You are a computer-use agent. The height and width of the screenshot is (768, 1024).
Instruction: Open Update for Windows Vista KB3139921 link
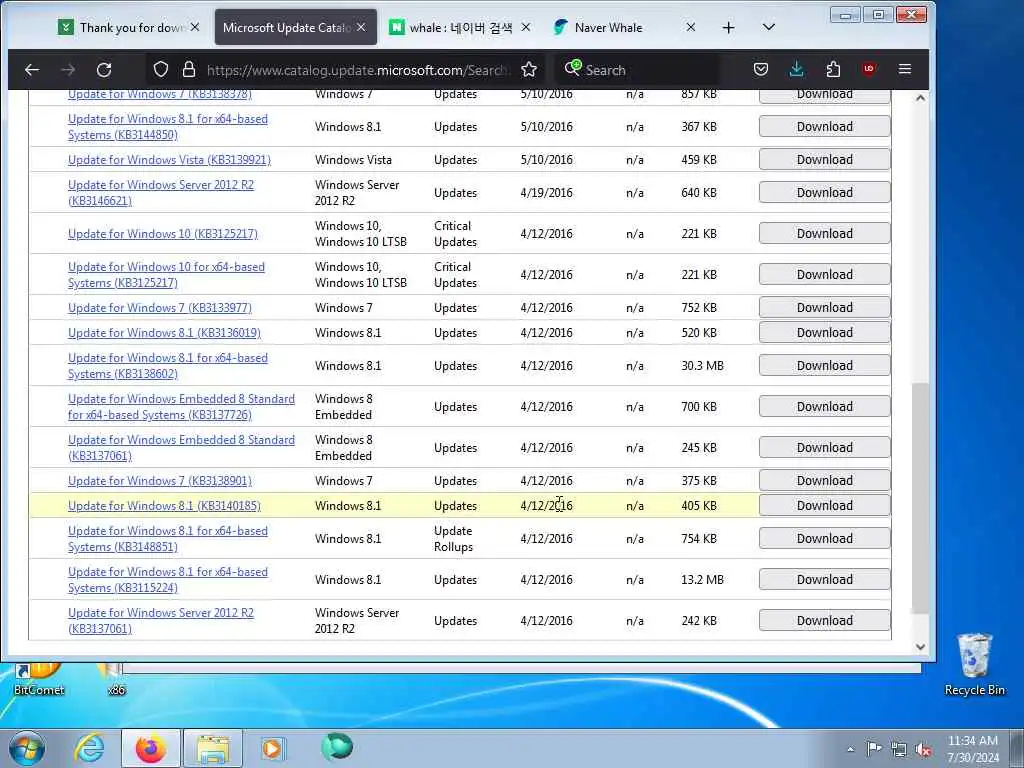click(169, 159)
